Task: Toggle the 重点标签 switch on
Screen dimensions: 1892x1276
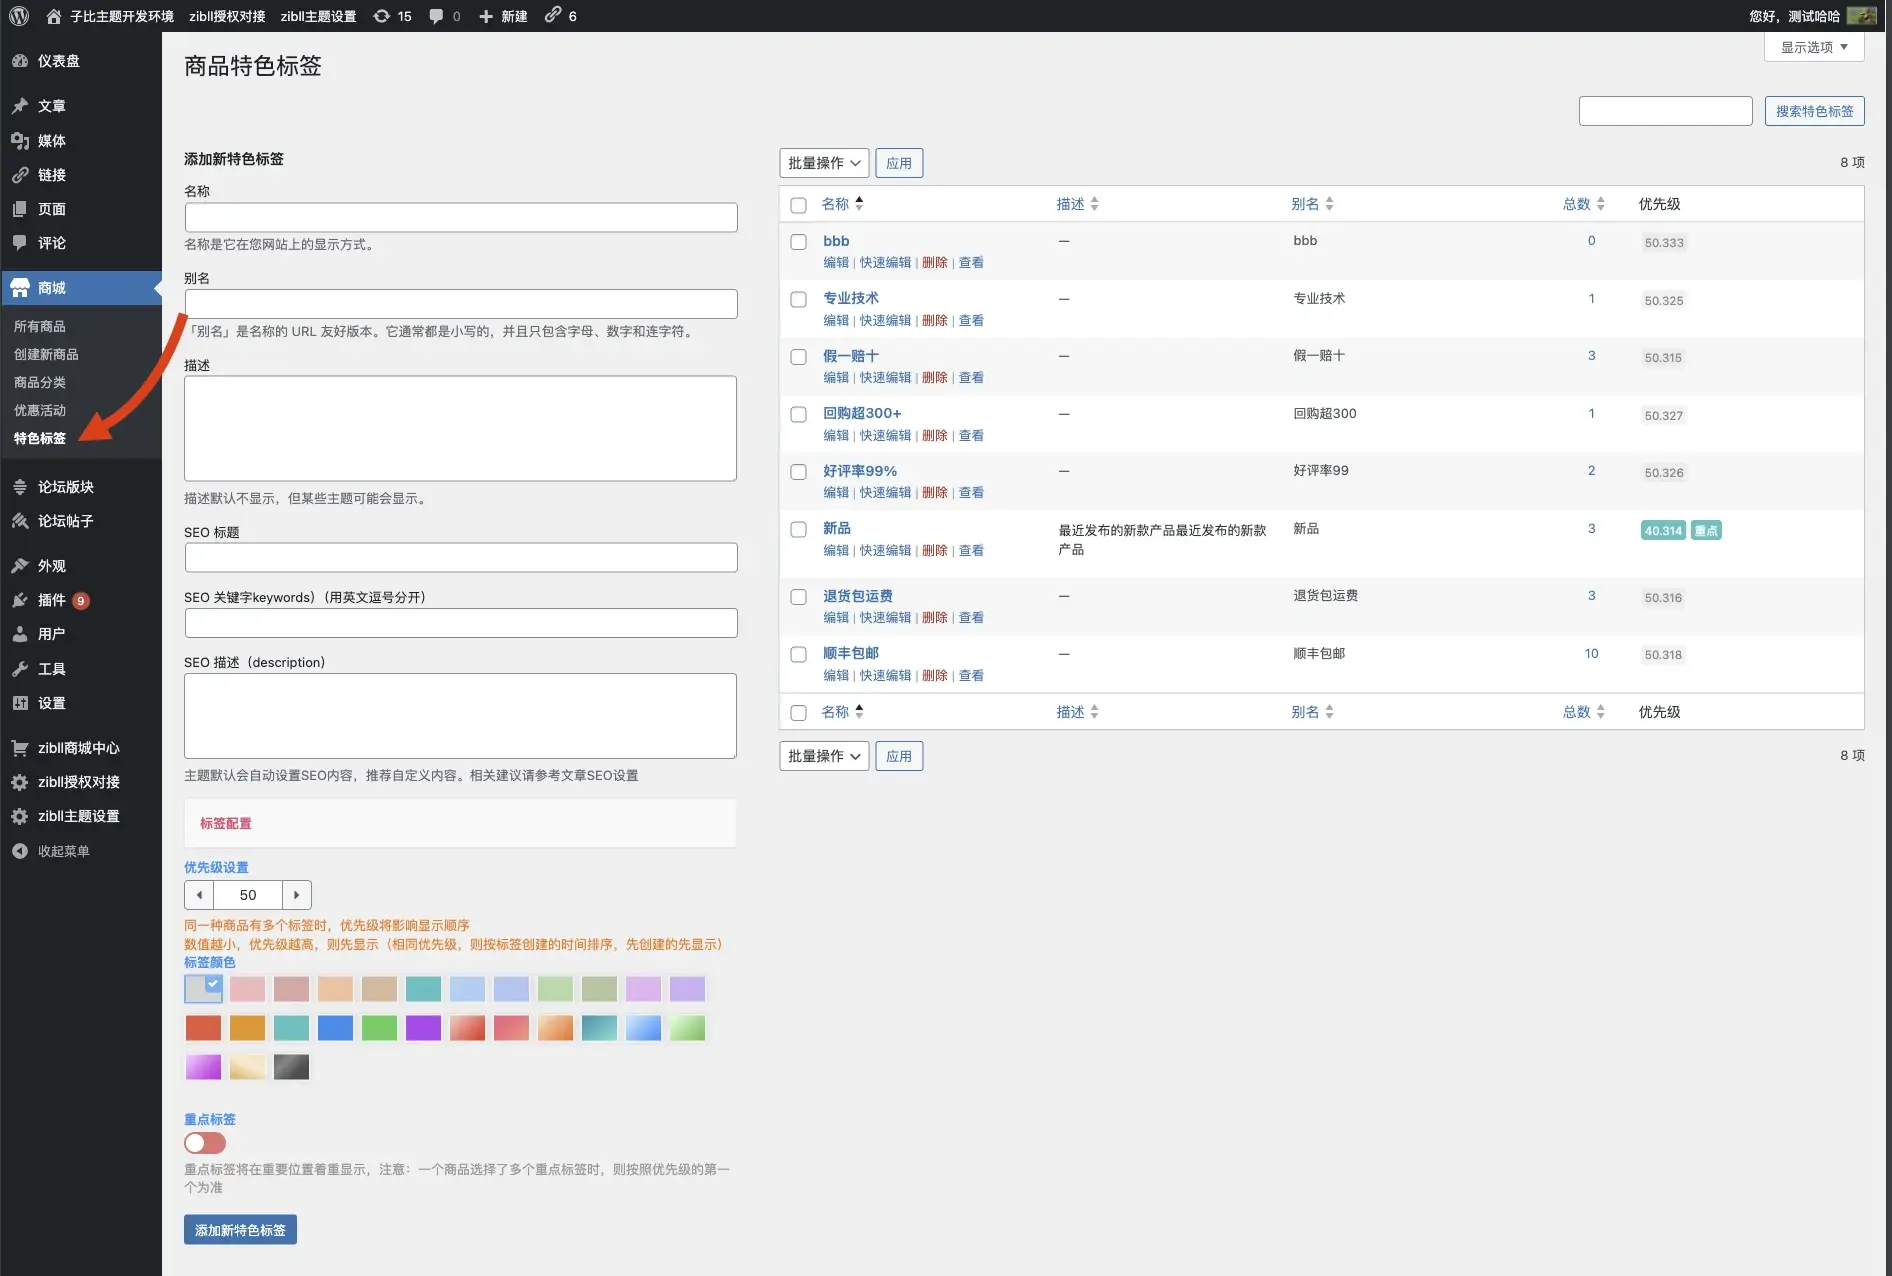Action: tap(205, 1143)
